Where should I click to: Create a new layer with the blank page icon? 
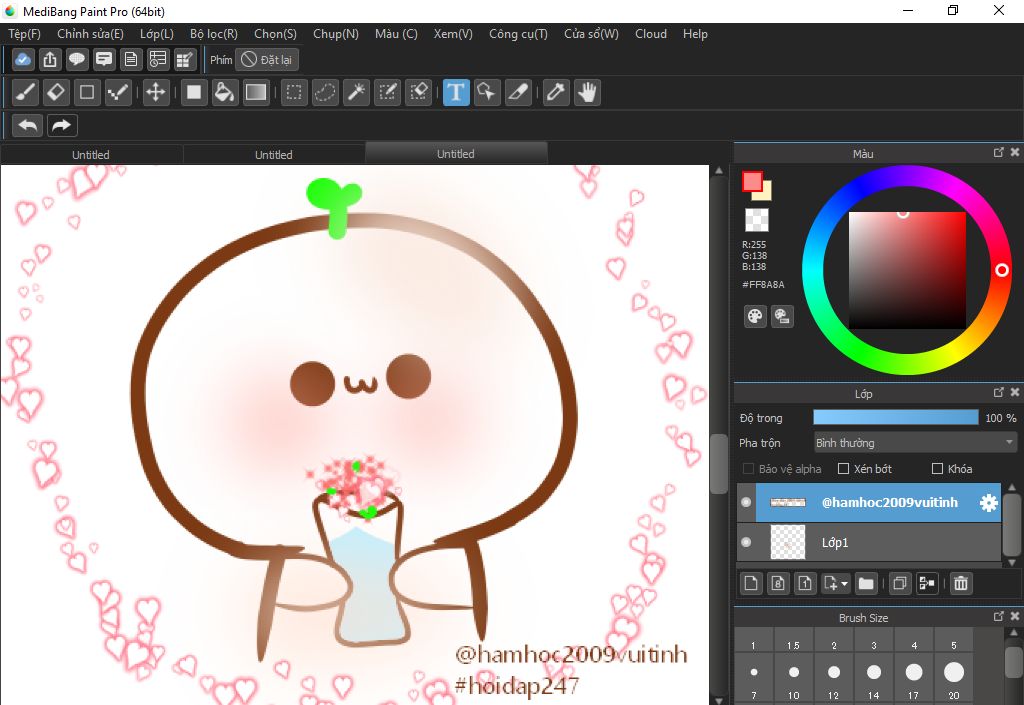pos(751,583)
